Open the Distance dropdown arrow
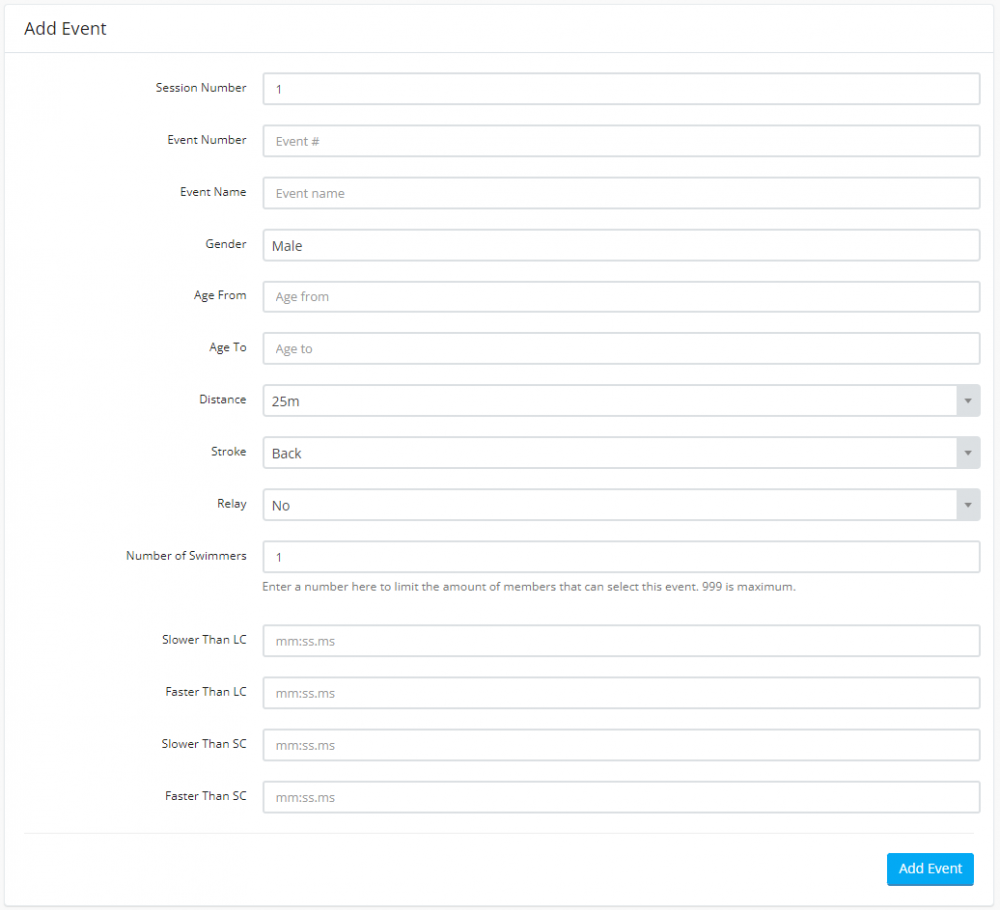The height and width of the screenshot is (910, 1000). click(968, 400)
